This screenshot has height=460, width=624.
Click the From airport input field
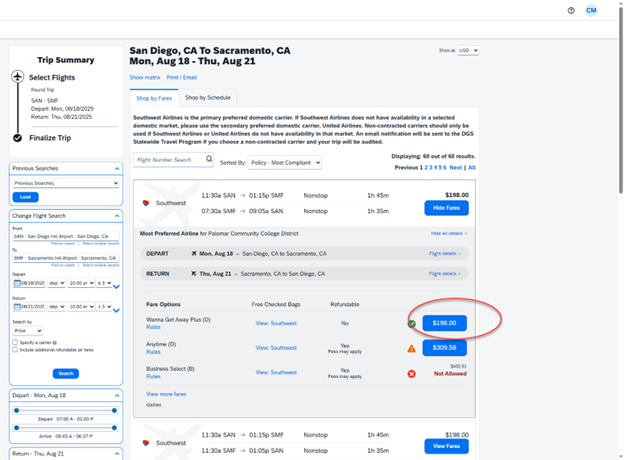pos(66,236)
